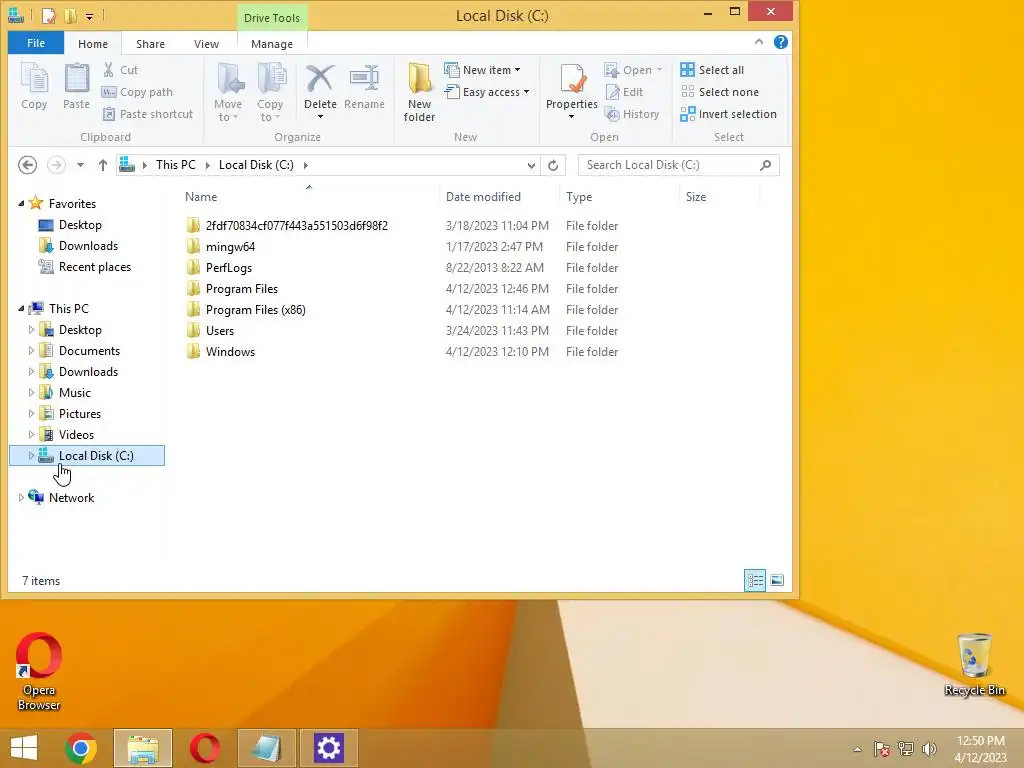Collapse the ribbon with chevron
This screenshot has height=768, width=1024.
(759, 42)
